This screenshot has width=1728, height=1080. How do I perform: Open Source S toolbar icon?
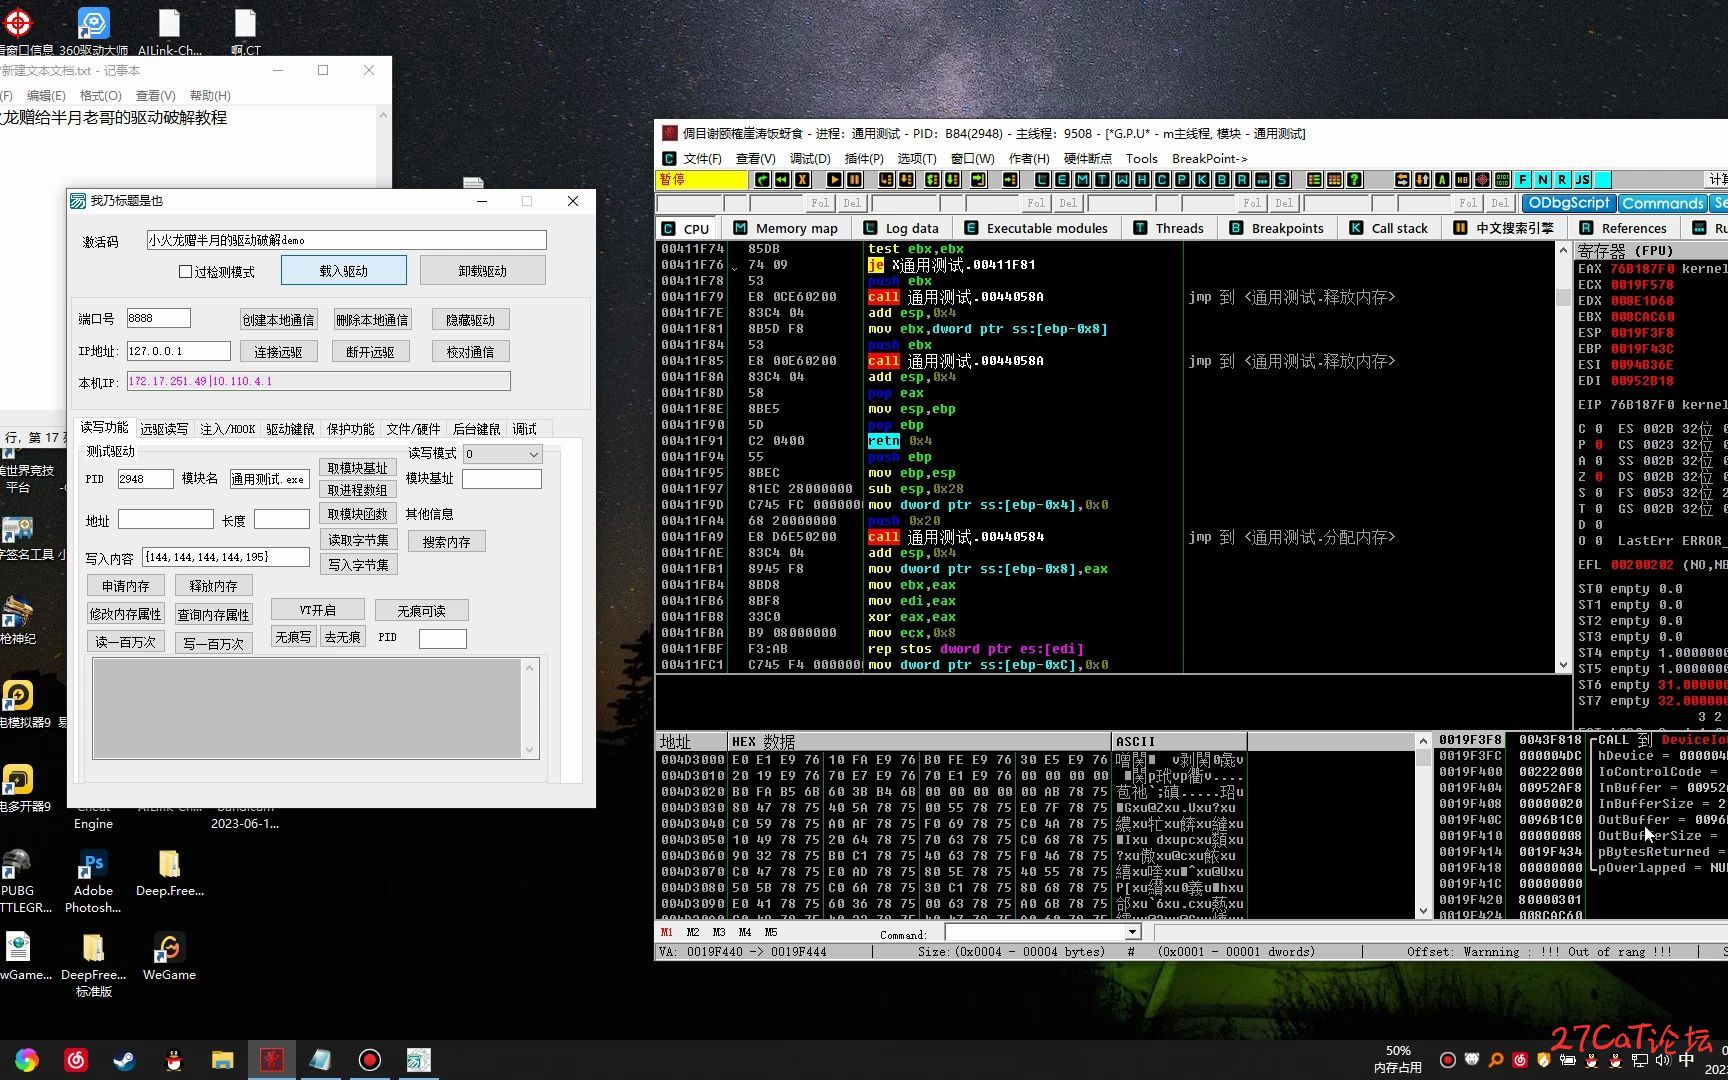click(x=1282, y=180)
